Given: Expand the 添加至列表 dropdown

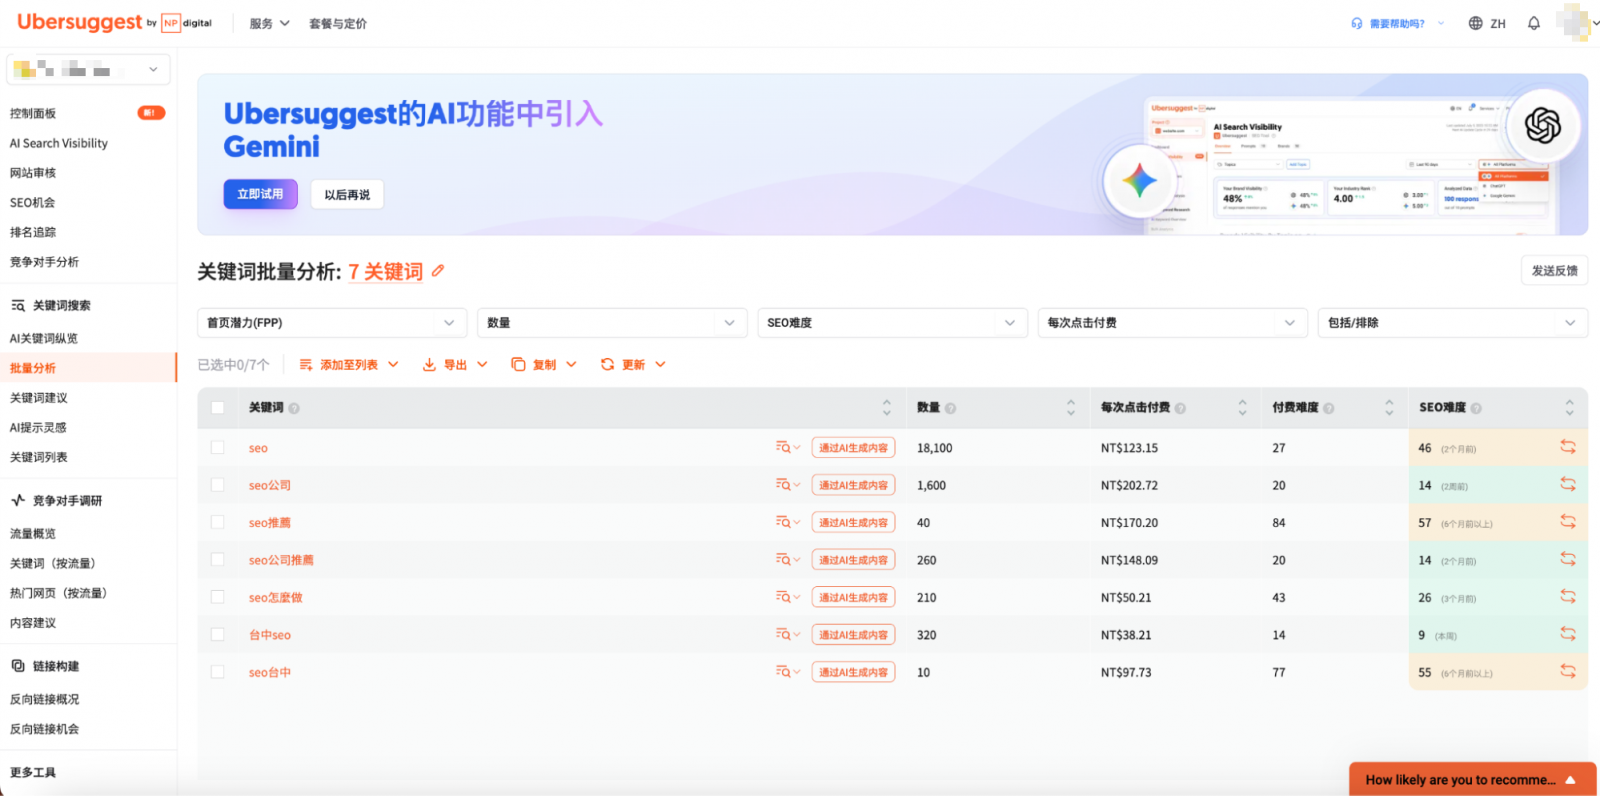Looking at the screenshot, I should (349, 365).
